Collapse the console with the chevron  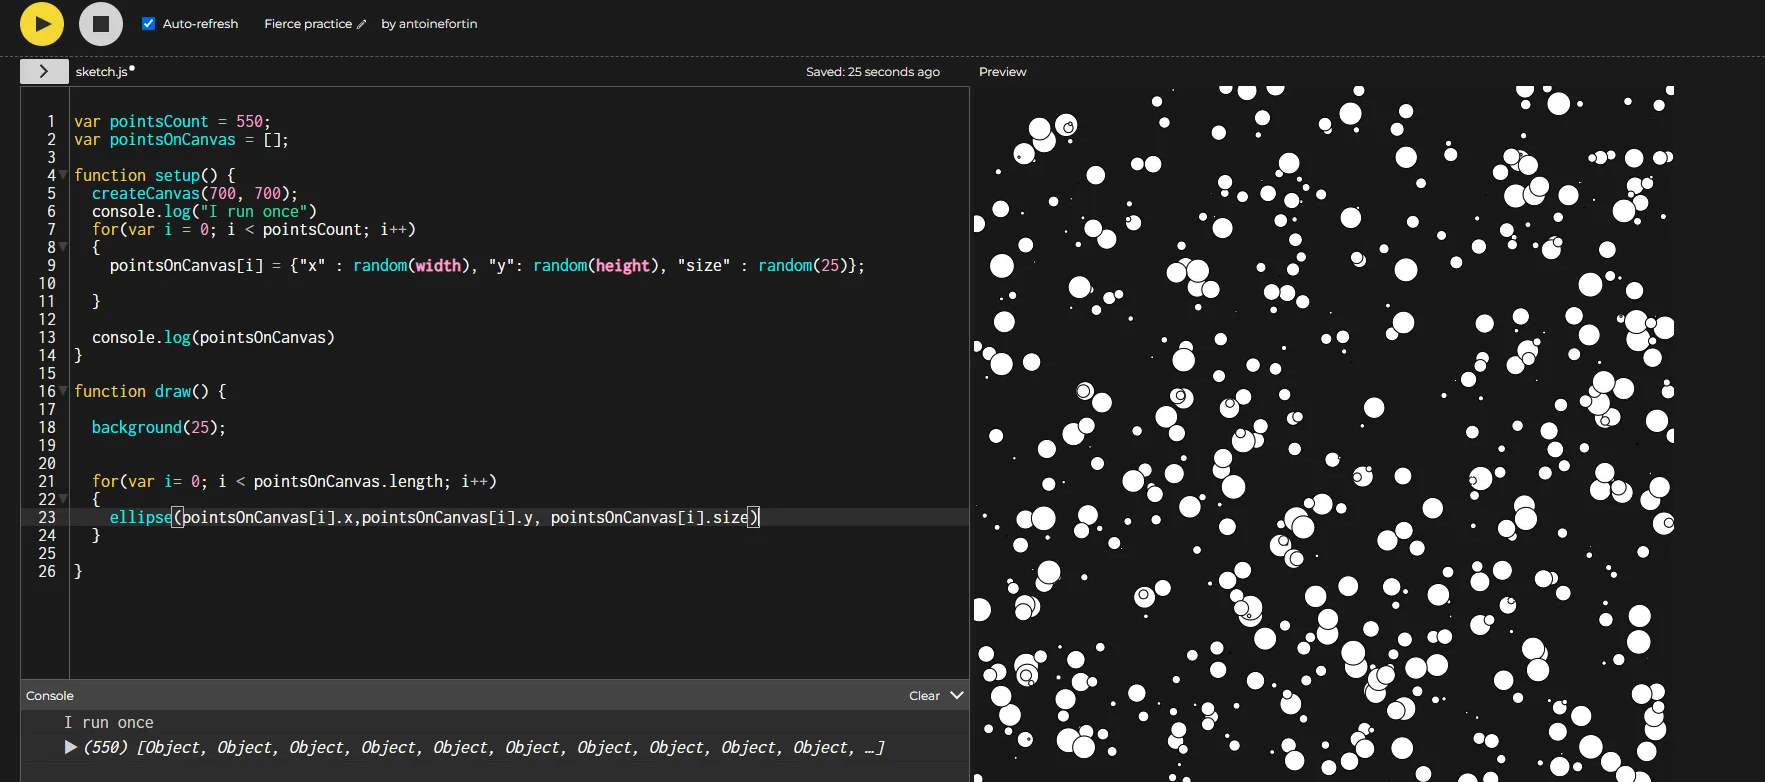pos(957,695)
